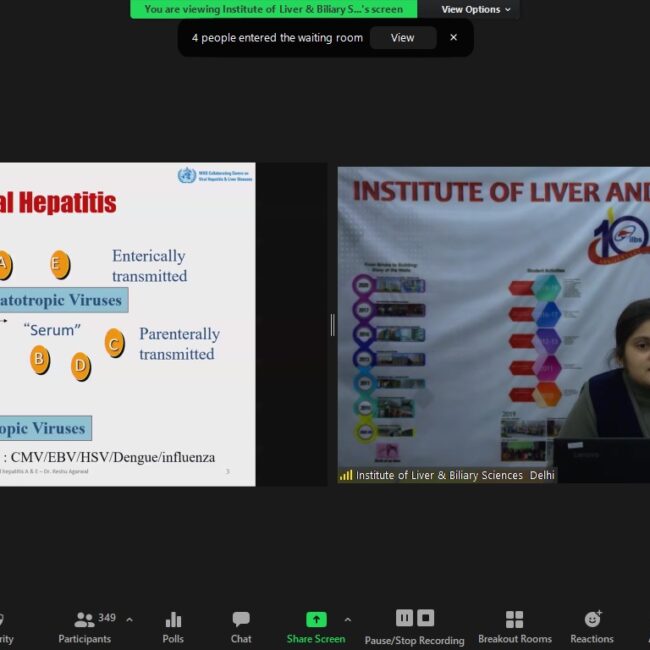Click View to see the waiting room

(x=402, y=38)
